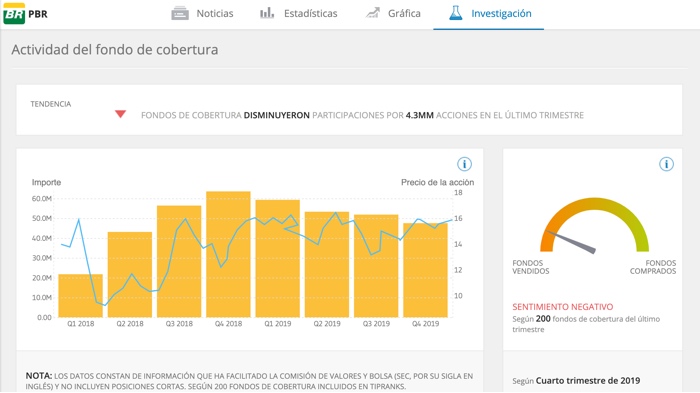This screenshot has height=393, width=700.
Task: Click the Importe axis label
Action: point(46,182)
